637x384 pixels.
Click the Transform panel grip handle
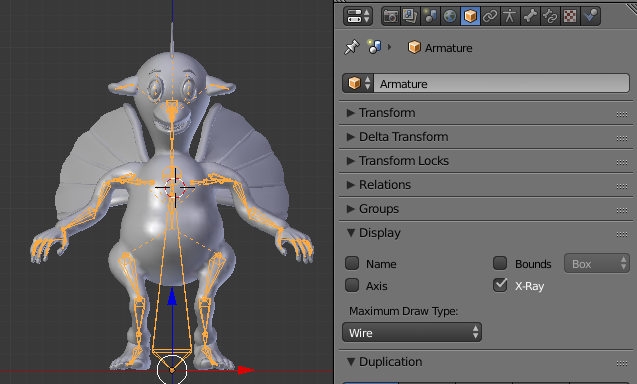[x=622, y=114]
